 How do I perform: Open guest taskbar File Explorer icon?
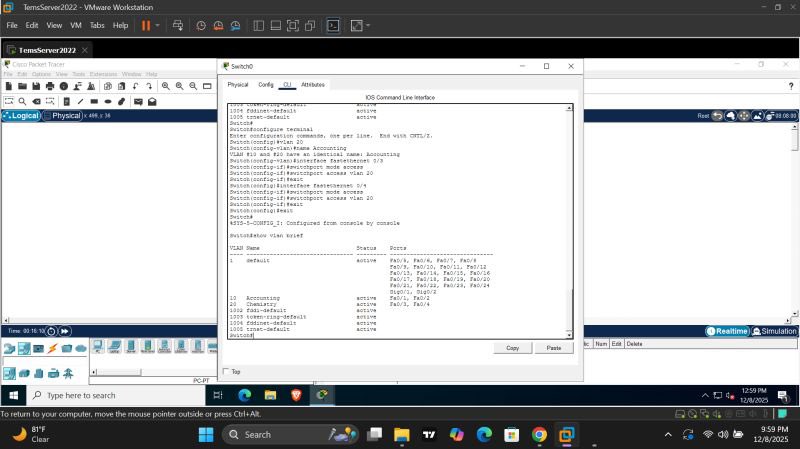(x=270, y=395)
